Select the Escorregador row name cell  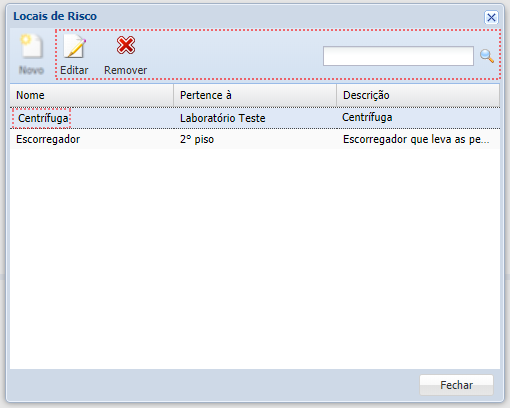pyautogui.click(x=48, y=139)
